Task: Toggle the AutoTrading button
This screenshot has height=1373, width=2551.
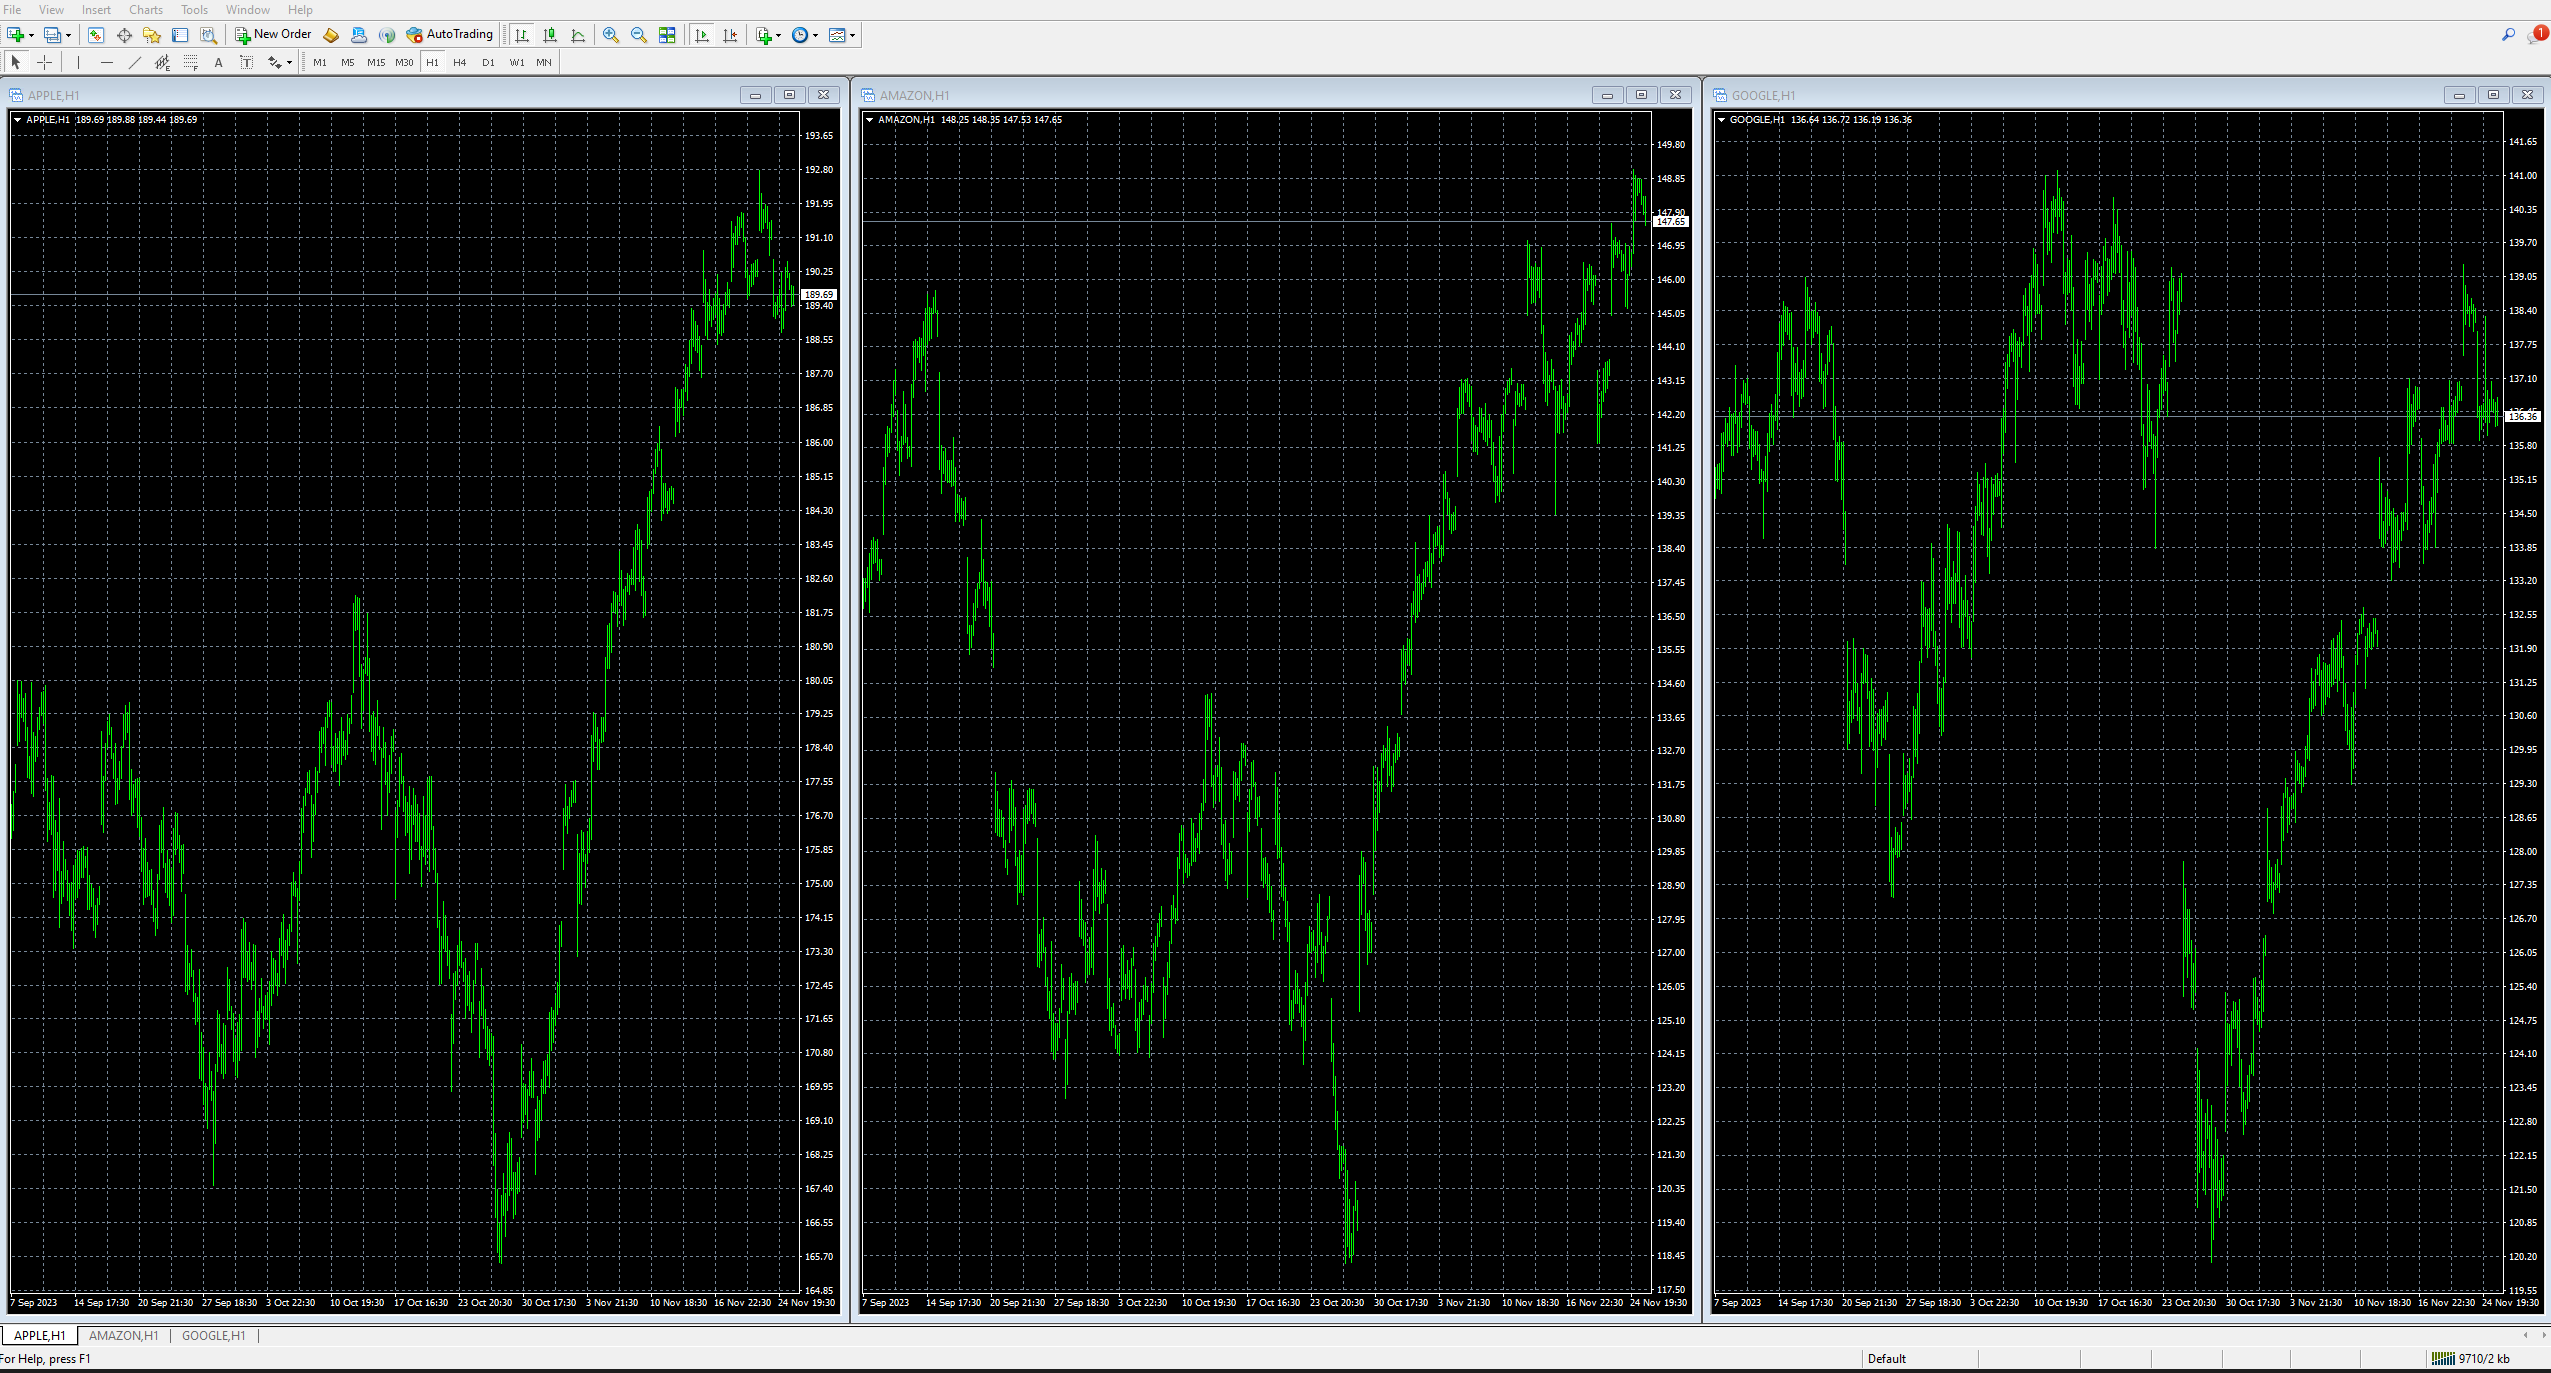Action: pos(450,35)
